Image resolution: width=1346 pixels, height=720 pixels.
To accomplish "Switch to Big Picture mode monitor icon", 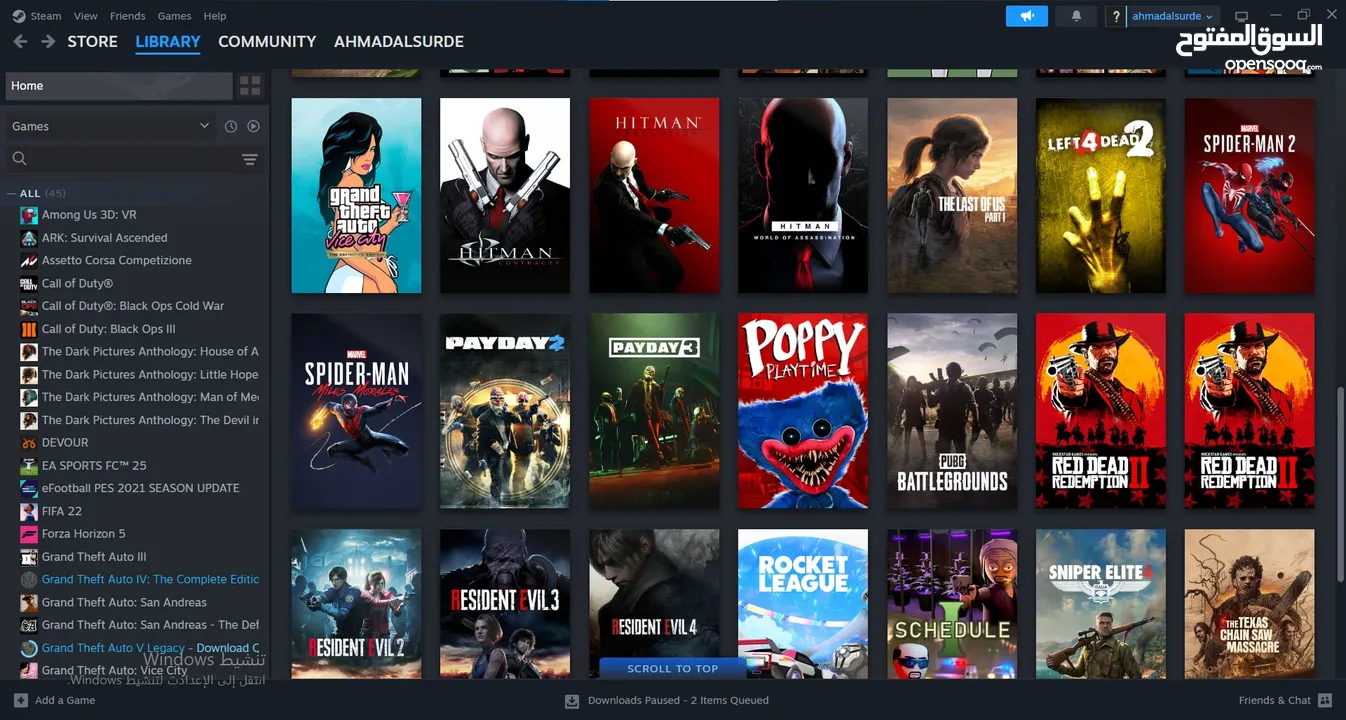I will point(1242,16).
